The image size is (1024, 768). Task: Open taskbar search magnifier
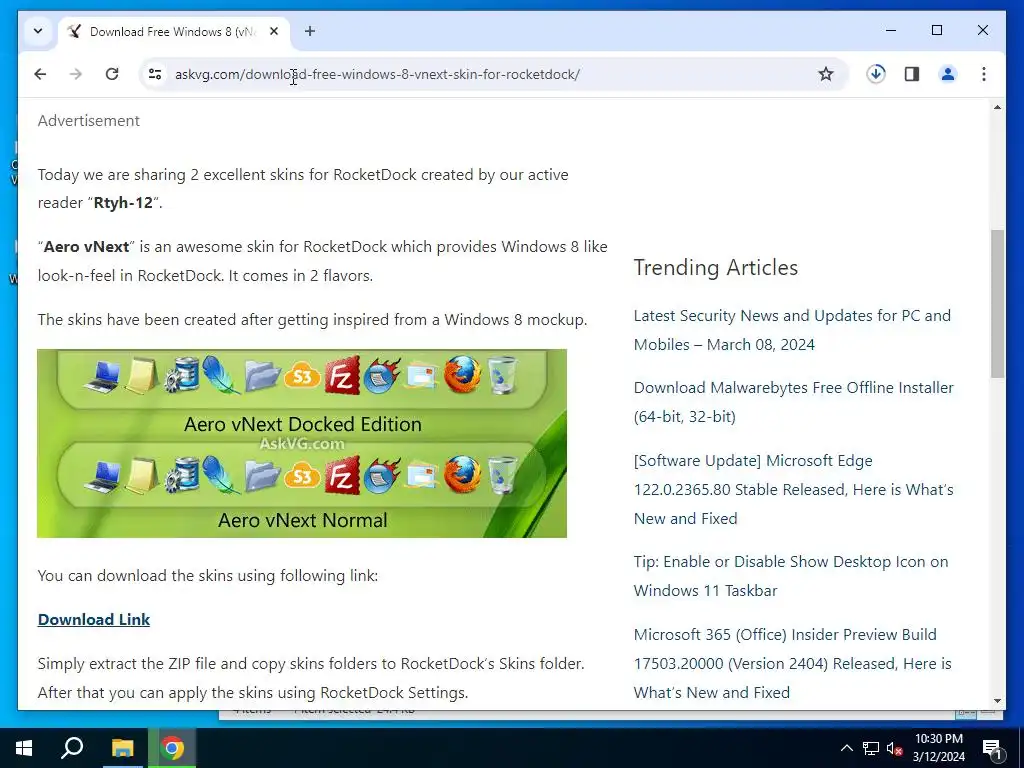tap(72, 748)
